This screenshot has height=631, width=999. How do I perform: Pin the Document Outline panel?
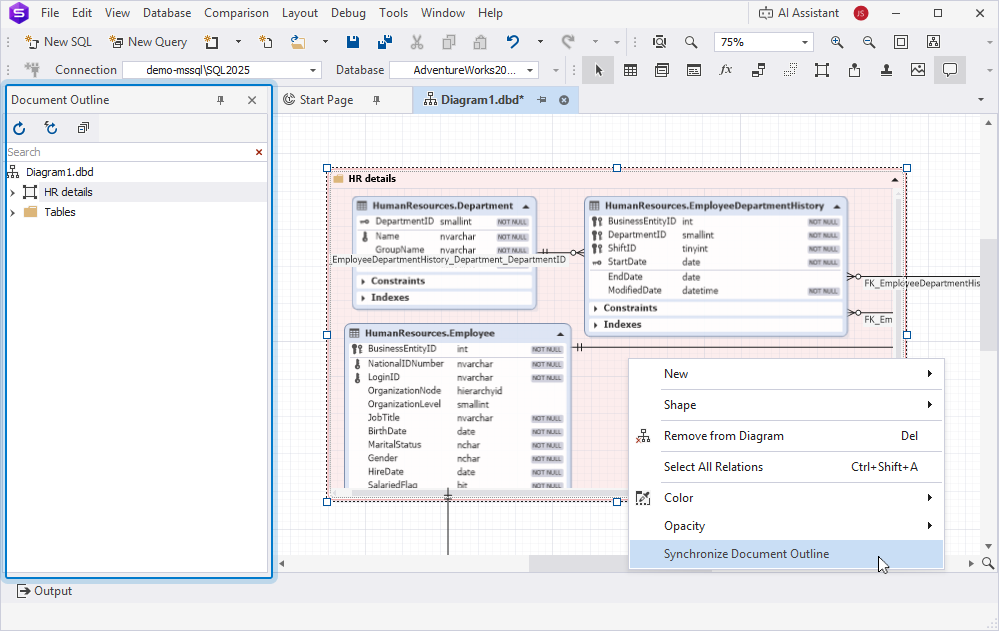[x=220, y=100]
